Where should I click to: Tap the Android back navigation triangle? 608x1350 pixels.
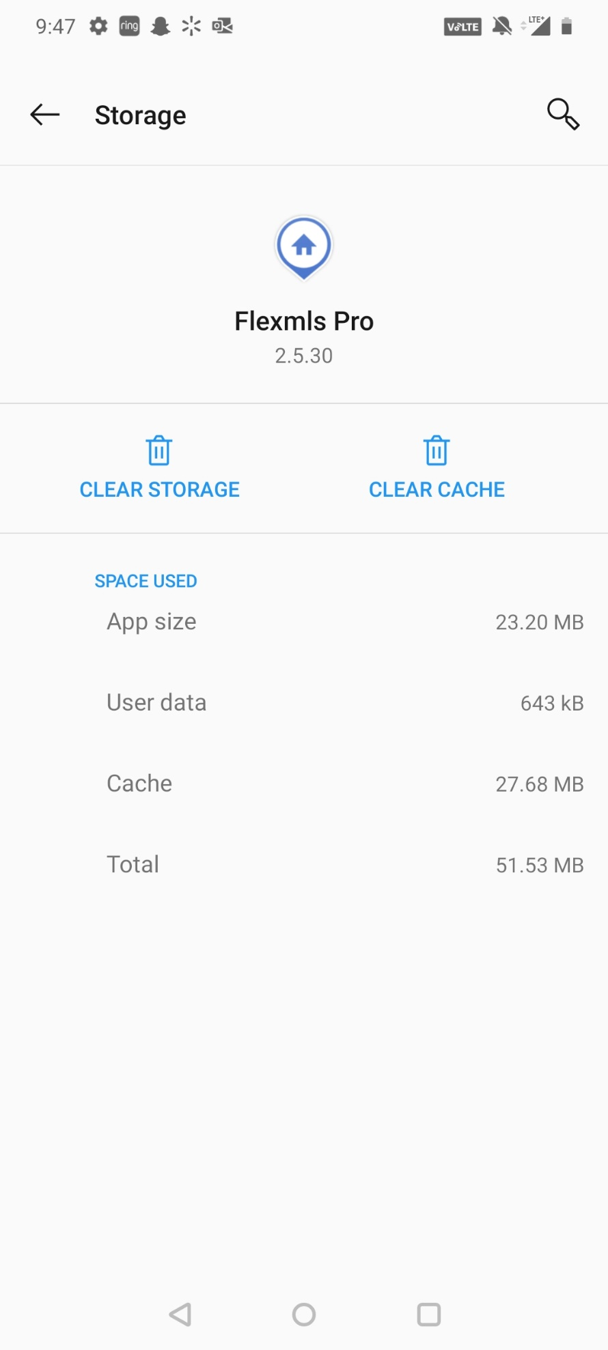coord(180,1314)
